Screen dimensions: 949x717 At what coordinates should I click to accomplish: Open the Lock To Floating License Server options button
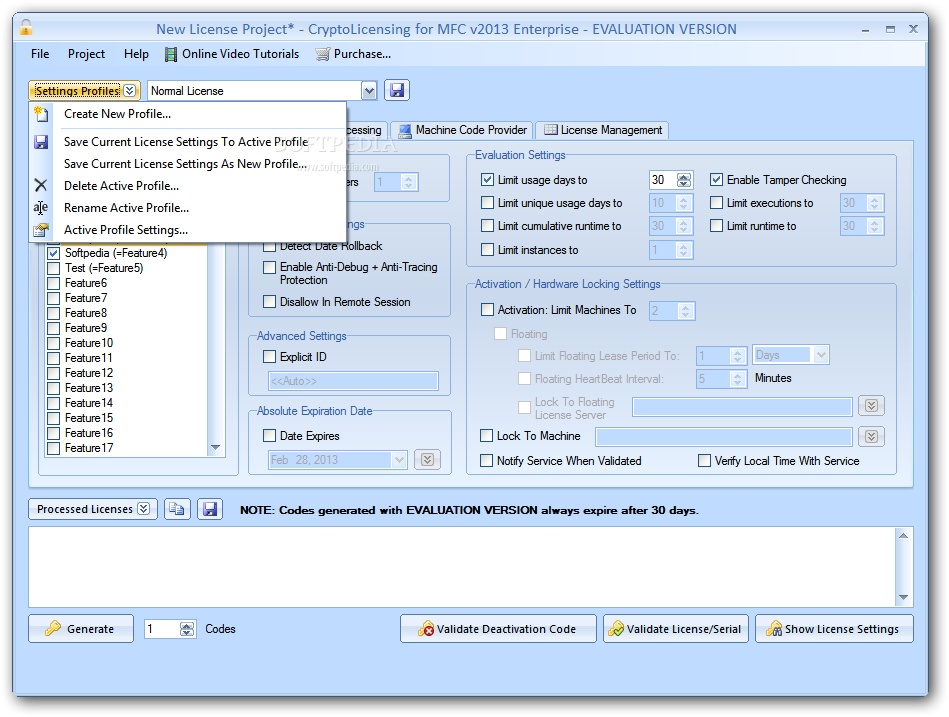871,405
